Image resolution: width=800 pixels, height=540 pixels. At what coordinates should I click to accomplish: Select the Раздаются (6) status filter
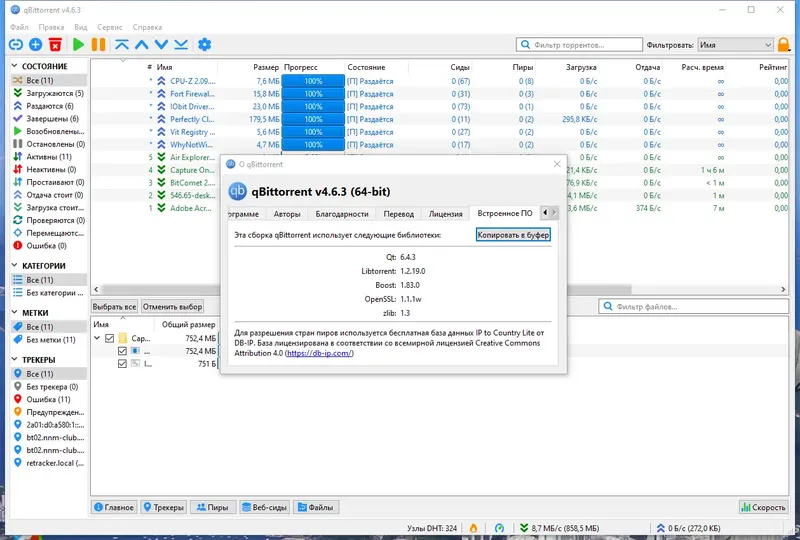click(x=49, y=106)
